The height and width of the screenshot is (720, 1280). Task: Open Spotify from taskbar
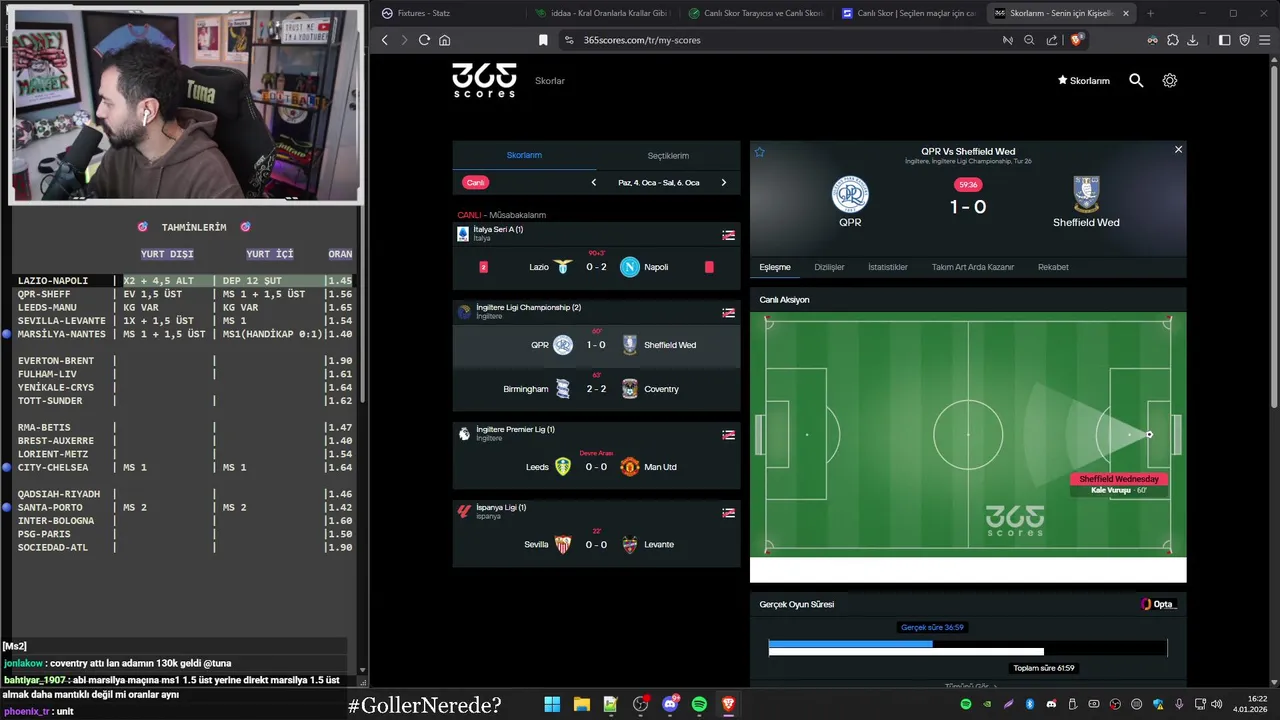coord(699,704)
